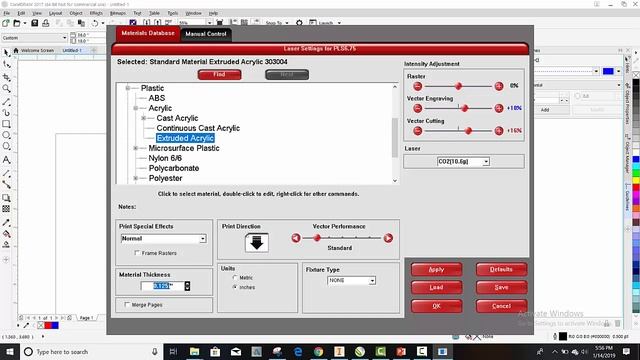Viewport: 640px width, 360px height.
Task: Select the Text tool
Action: click(x=6, y=160)
